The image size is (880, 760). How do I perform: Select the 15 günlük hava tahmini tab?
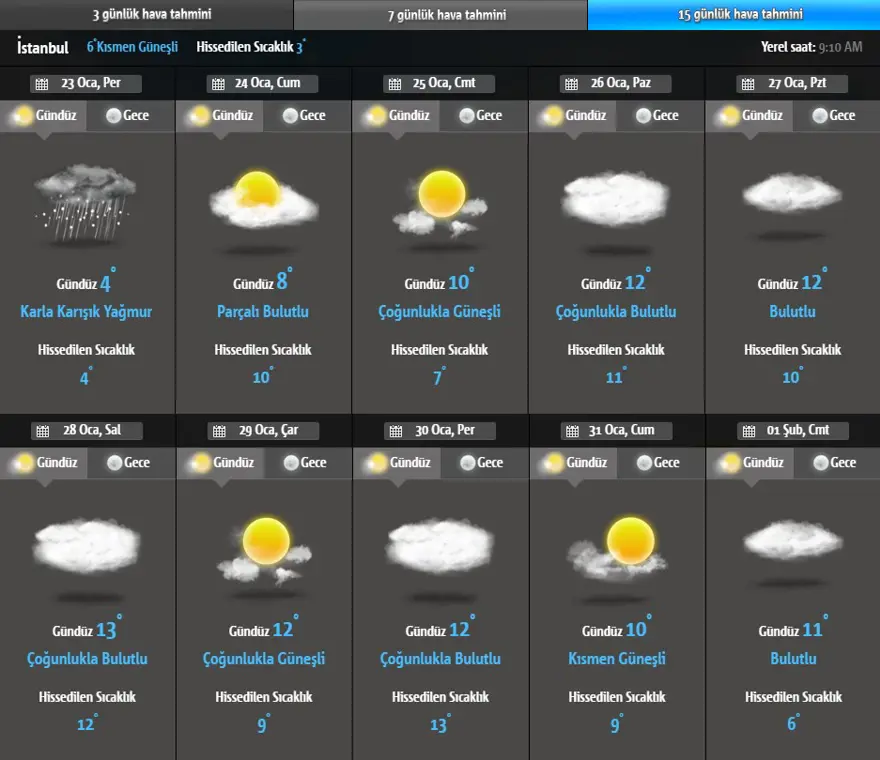click(x=733, y=15)
